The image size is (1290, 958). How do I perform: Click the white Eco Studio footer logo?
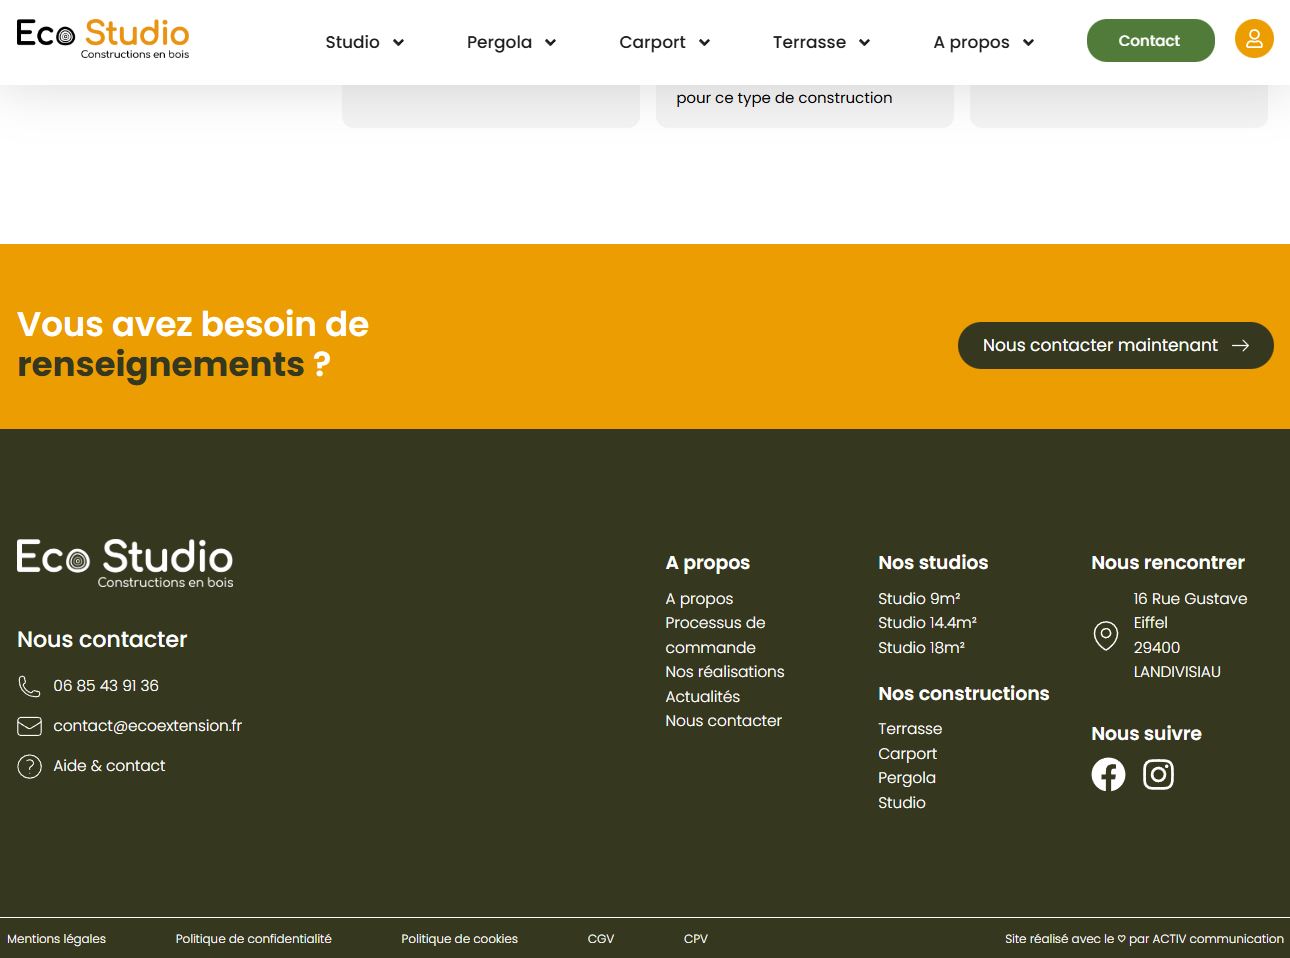click(125, 563)
